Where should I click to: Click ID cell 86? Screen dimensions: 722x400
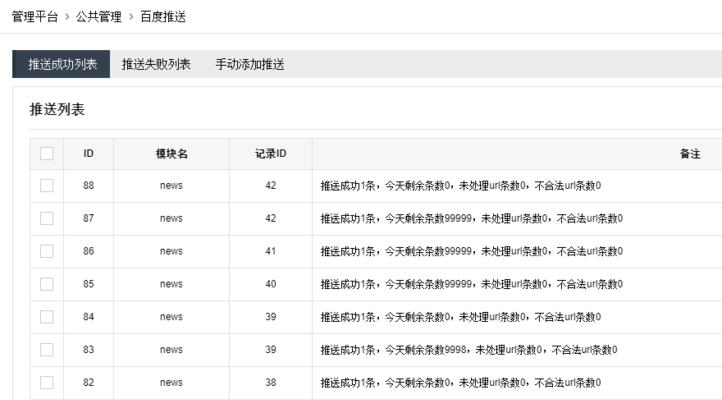pyautogui.click(x=88, y=251)
